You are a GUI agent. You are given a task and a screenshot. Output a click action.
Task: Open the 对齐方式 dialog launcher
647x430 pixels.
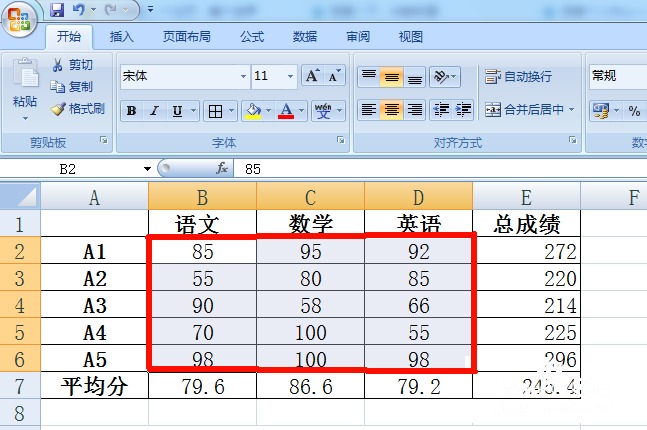[573, 140]
